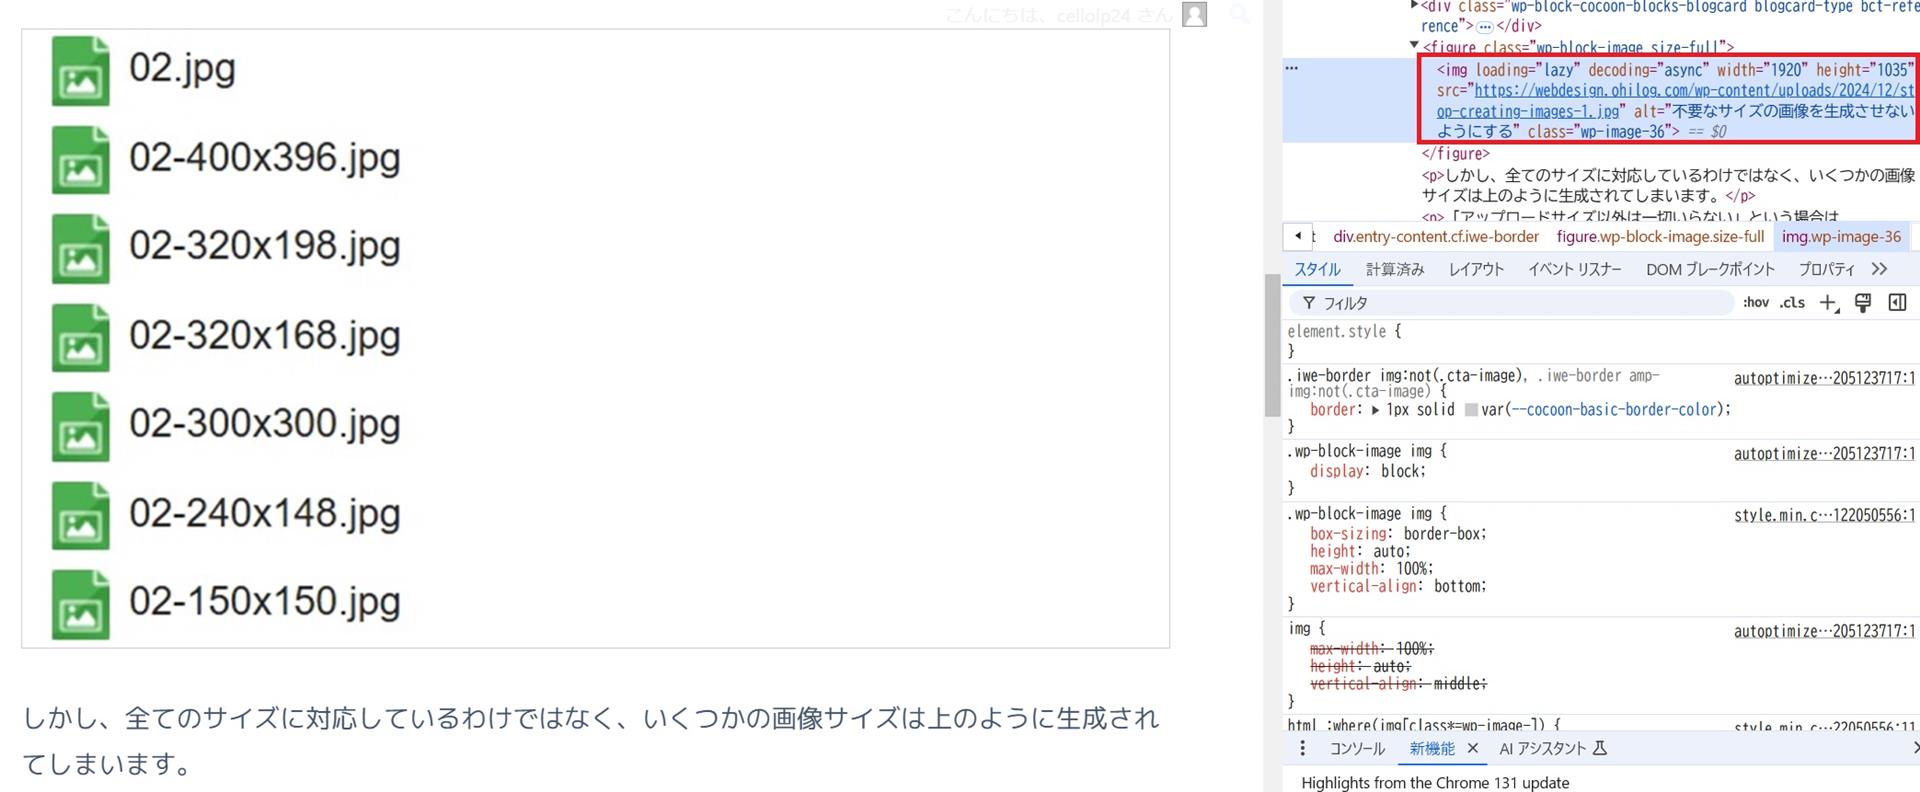Expand the border shorthand property triangle
The image size is (1920, 792).
[1376, 410]
